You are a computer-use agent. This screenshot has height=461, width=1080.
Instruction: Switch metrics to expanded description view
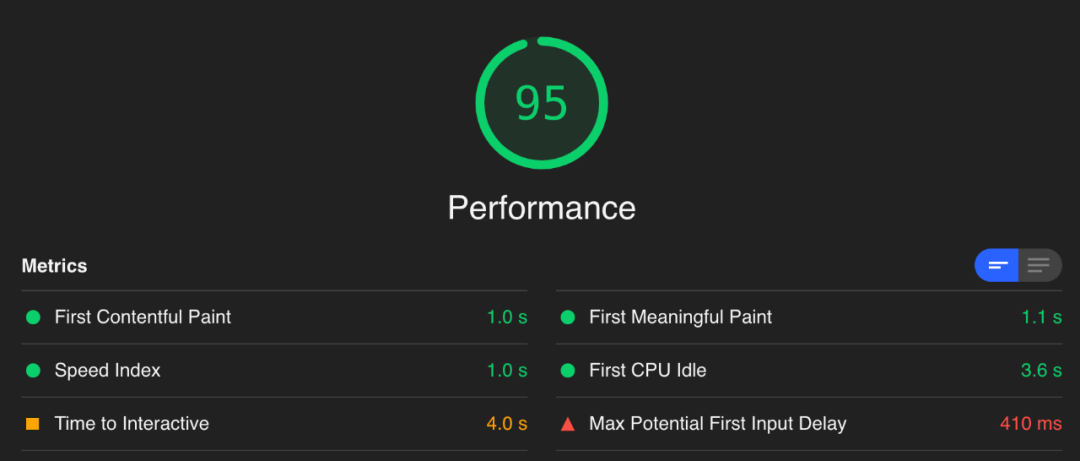click(1039, 265)
